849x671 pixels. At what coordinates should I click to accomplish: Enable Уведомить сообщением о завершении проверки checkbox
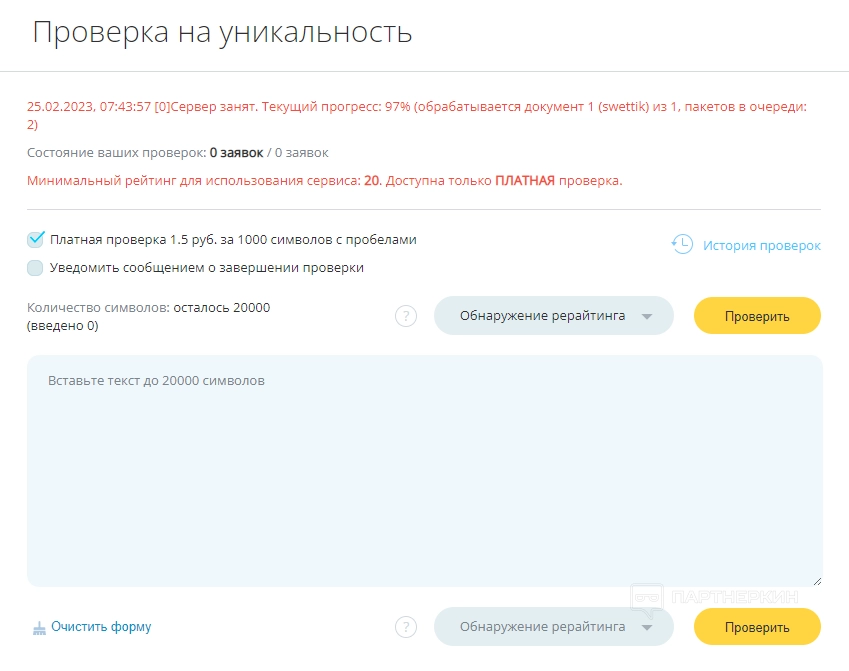coord(35,268)
